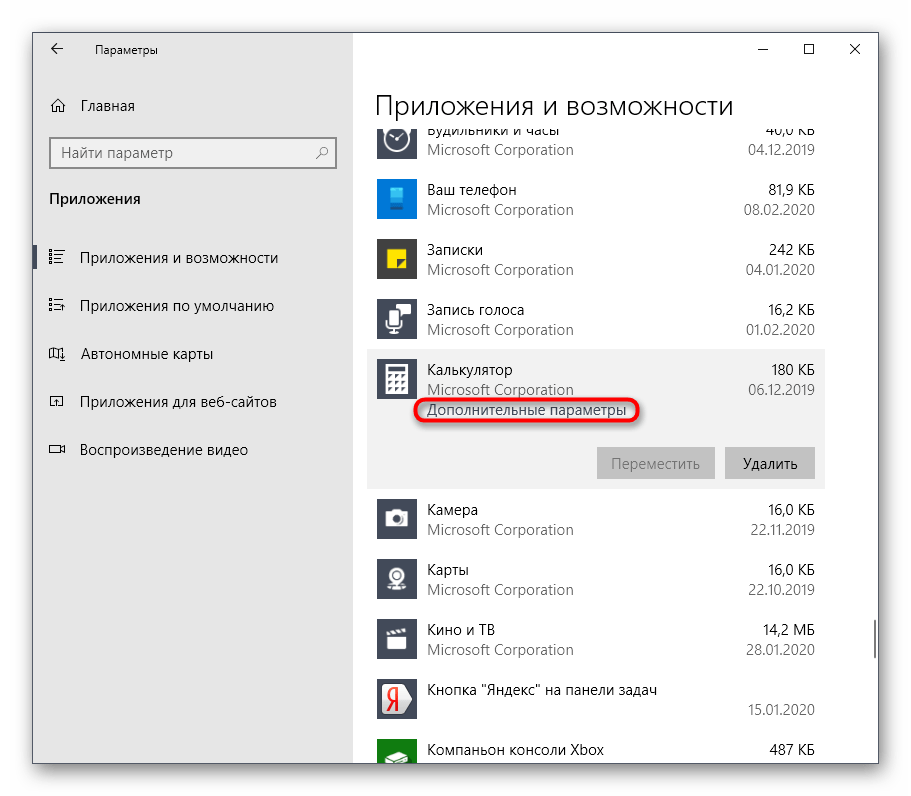Screen dimensions: 911x796
Task: Select the Записки sticky notes icon
Action: point(396,259)
